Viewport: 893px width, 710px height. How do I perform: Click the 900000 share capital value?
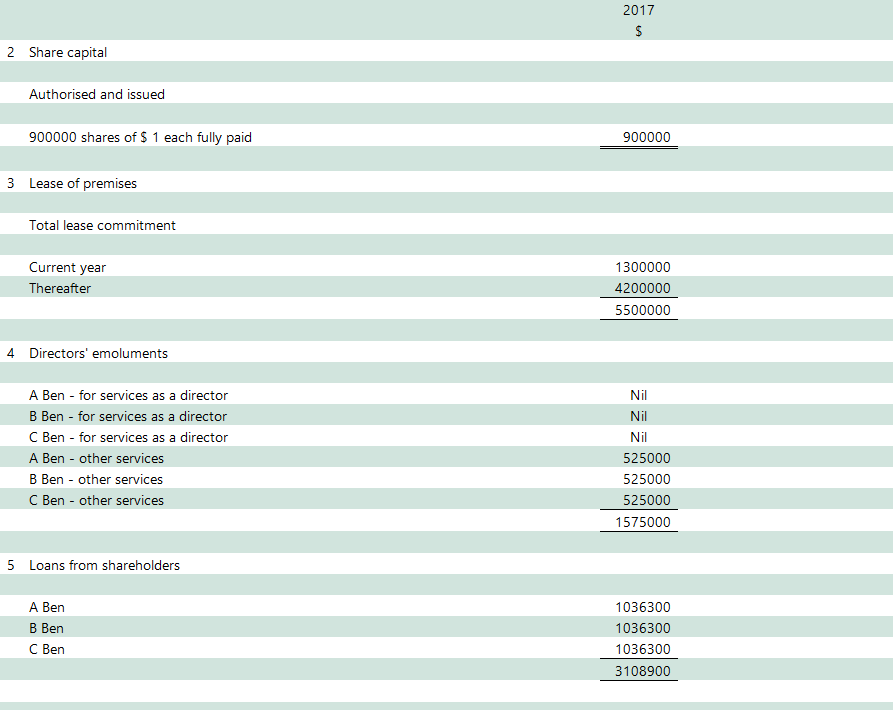pos(646,137)
